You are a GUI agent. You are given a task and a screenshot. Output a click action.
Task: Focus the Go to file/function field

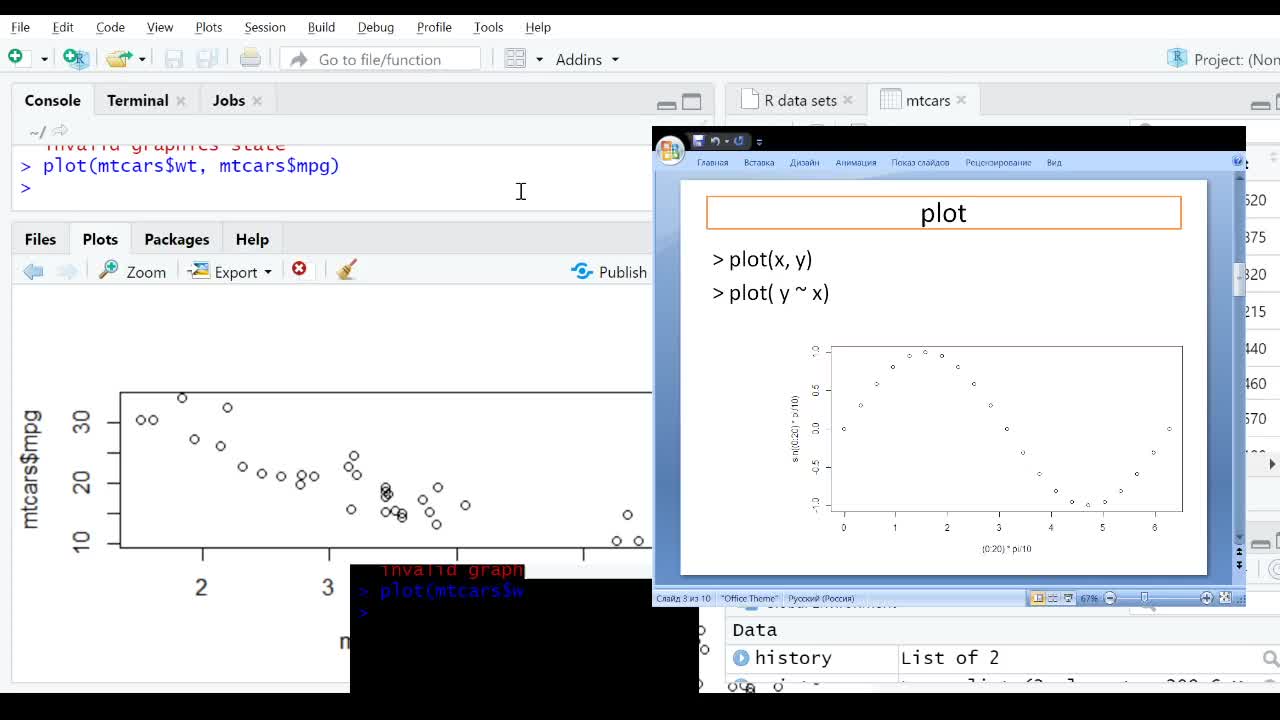(x=380, y=59)
